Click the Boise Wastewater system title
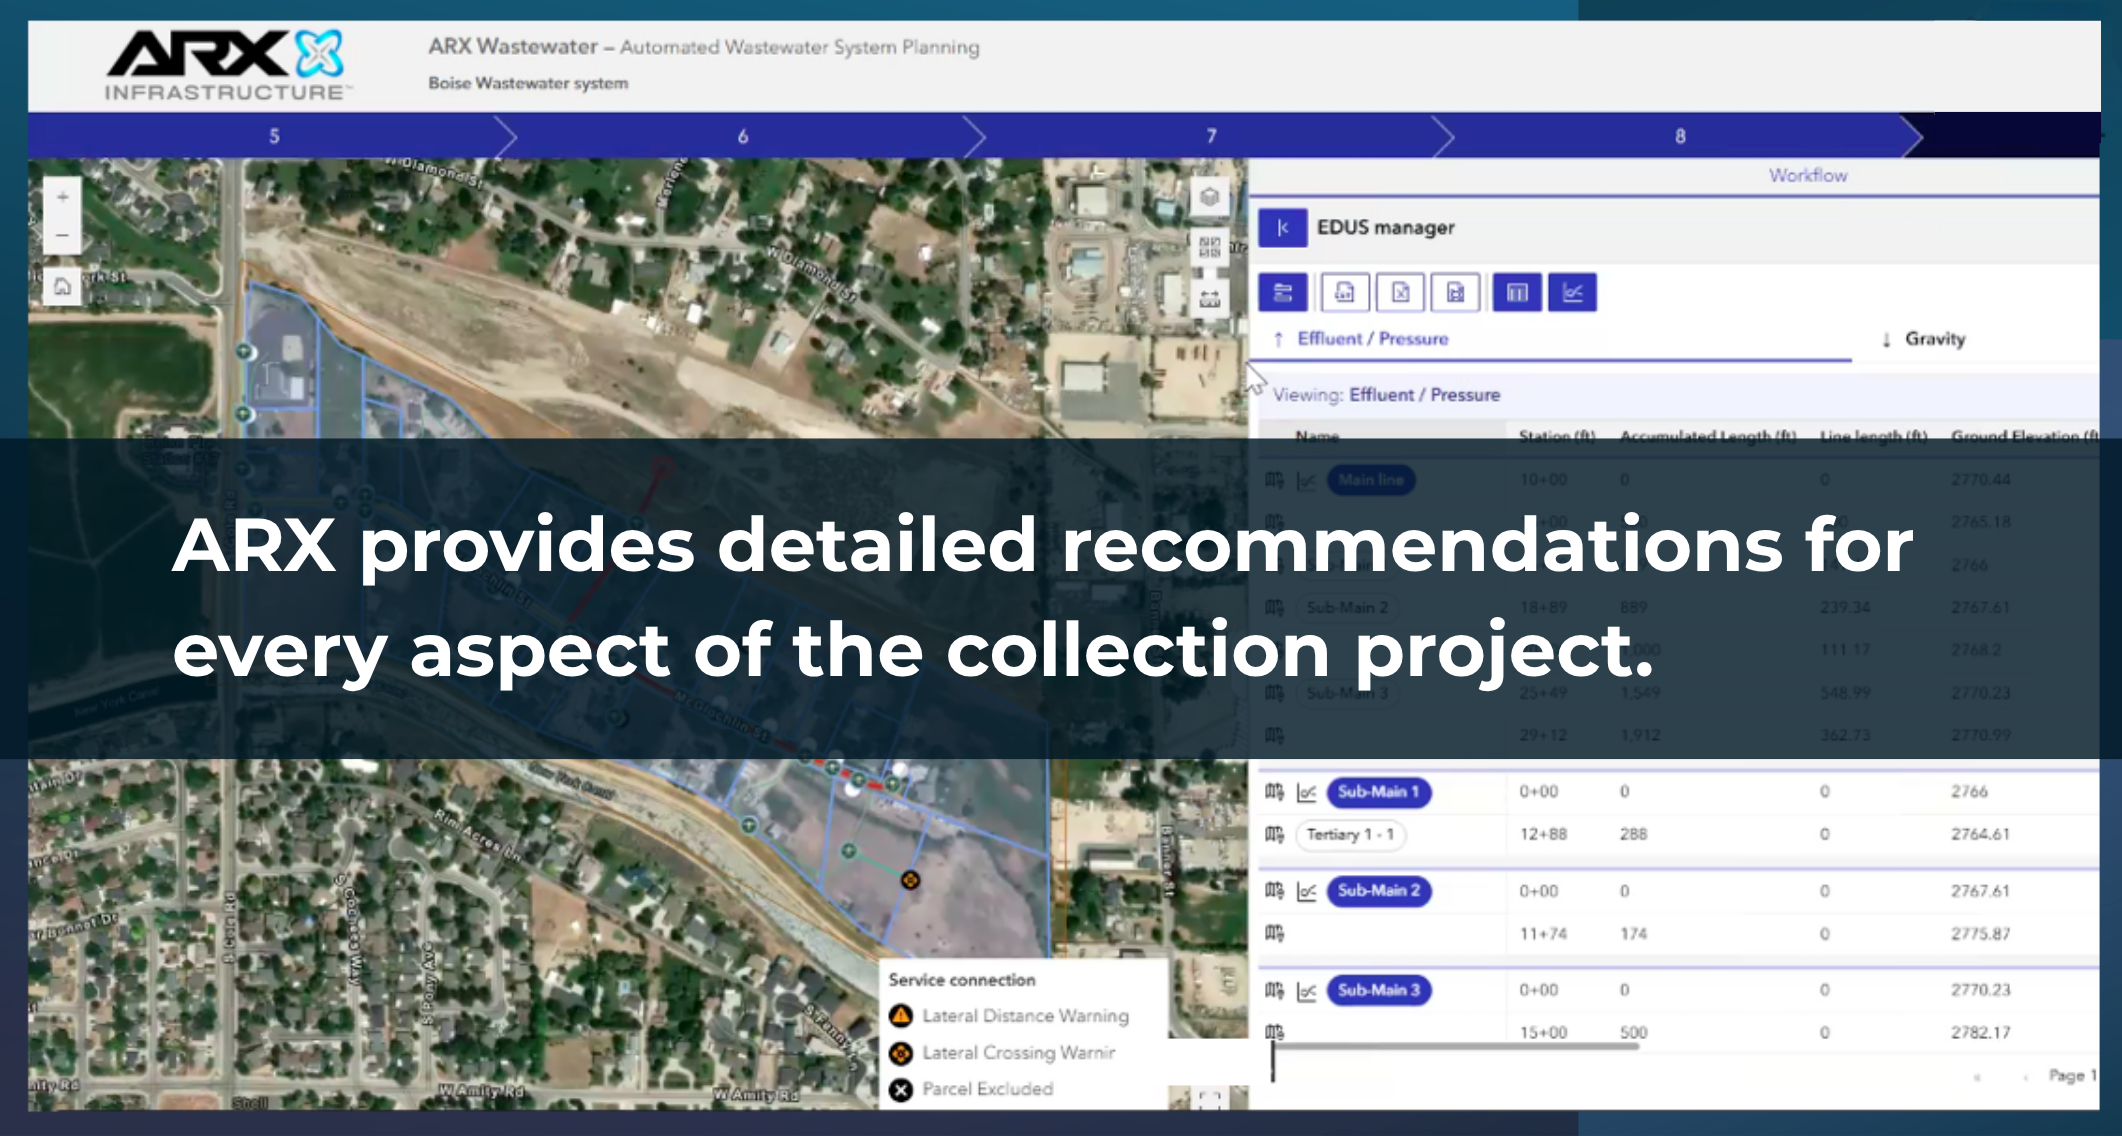 click(x=528, y=83)
